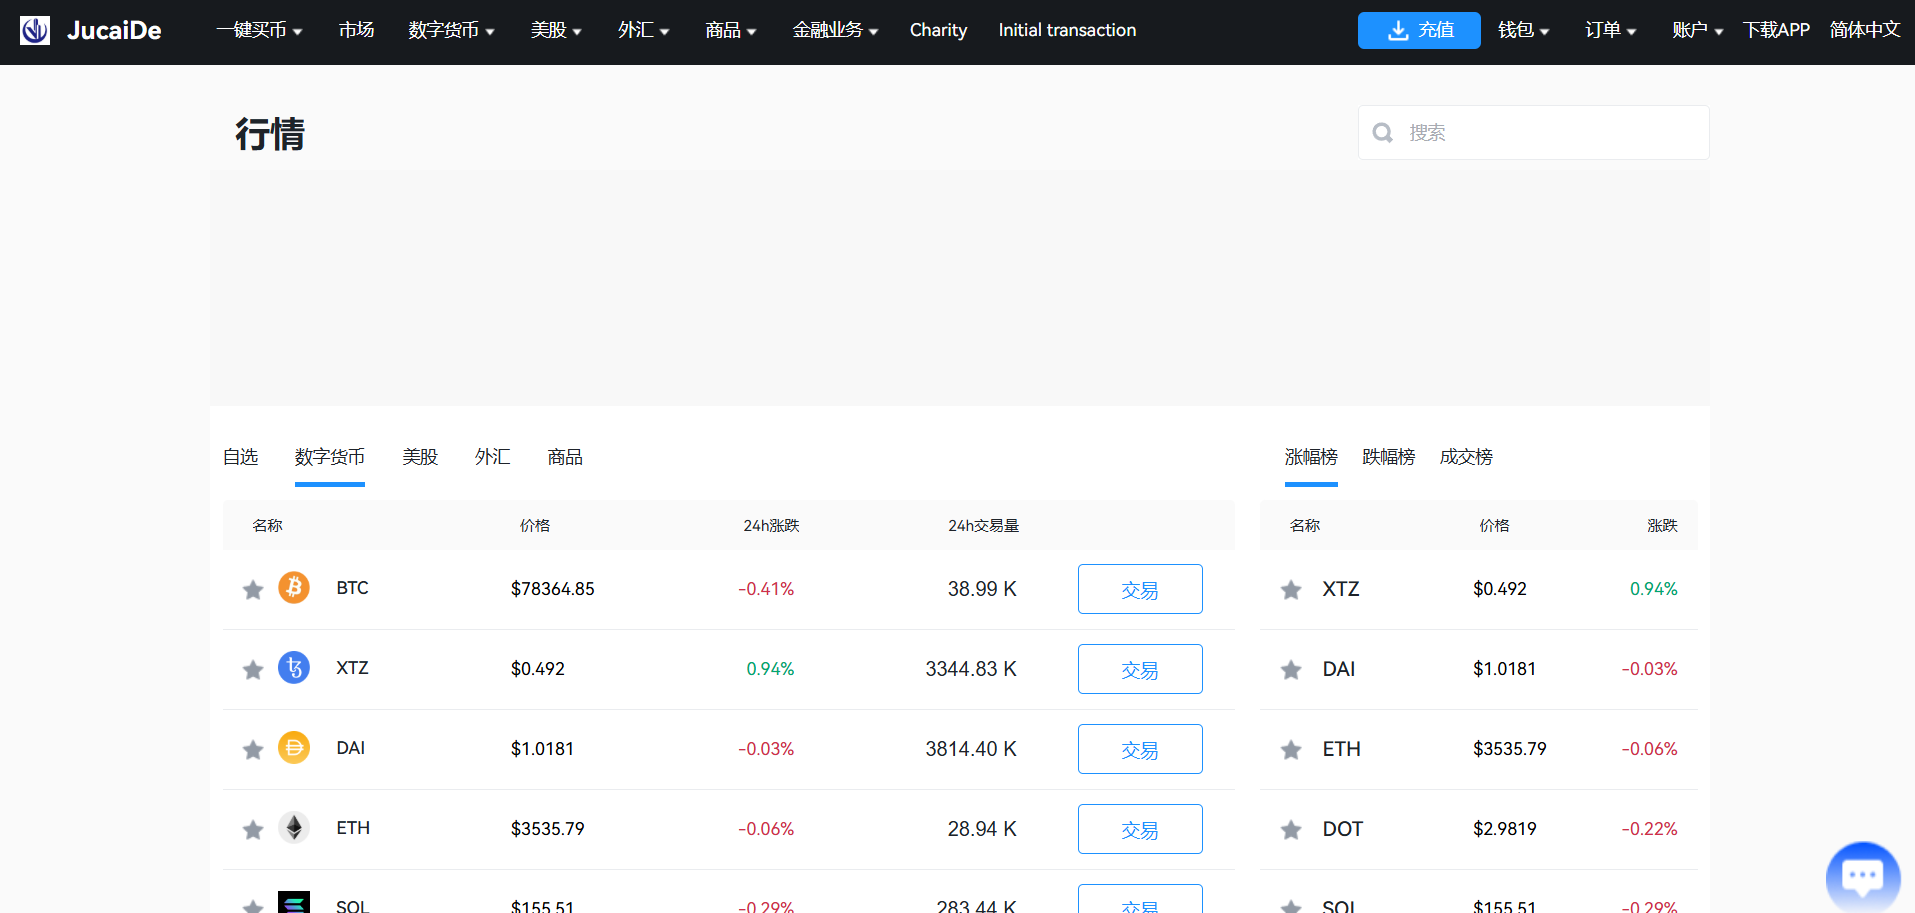The height and width of the screenshot is (913, 1915).
Task: Click the 交易 trade button for BTC
Action: (1140, 589)
